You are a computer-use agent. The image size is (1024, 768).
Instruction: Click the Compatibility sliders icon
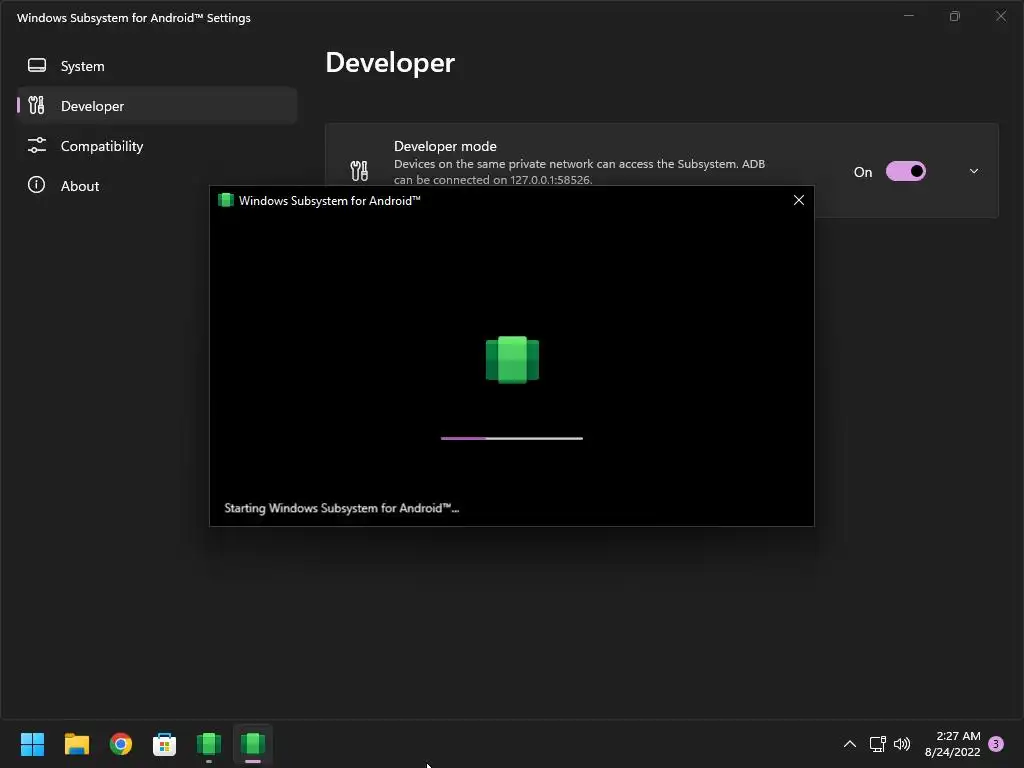click(37, 145)
